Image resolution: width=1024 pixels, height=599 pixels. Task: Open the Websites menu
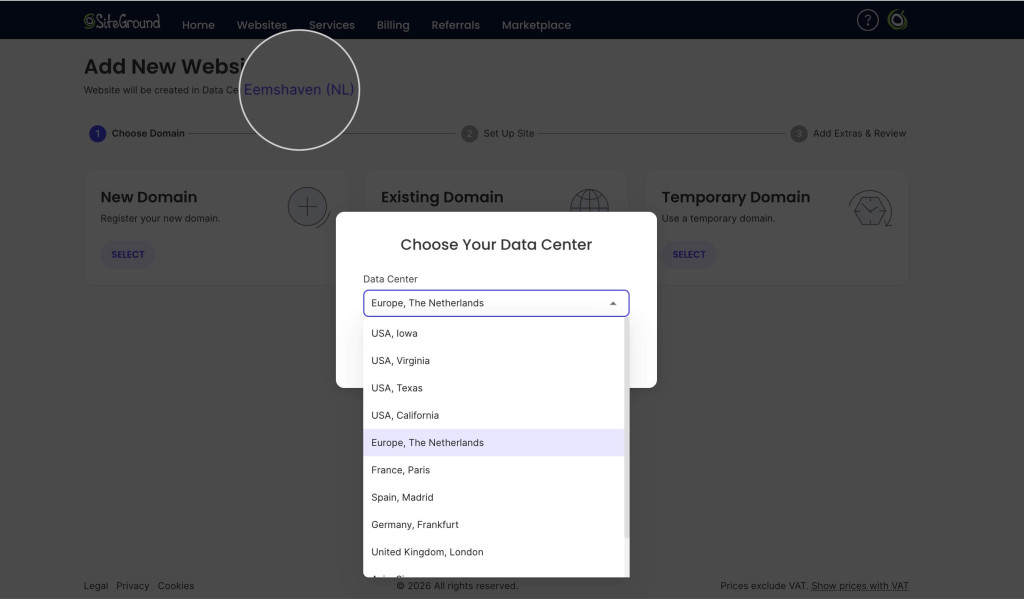point(262,25)
